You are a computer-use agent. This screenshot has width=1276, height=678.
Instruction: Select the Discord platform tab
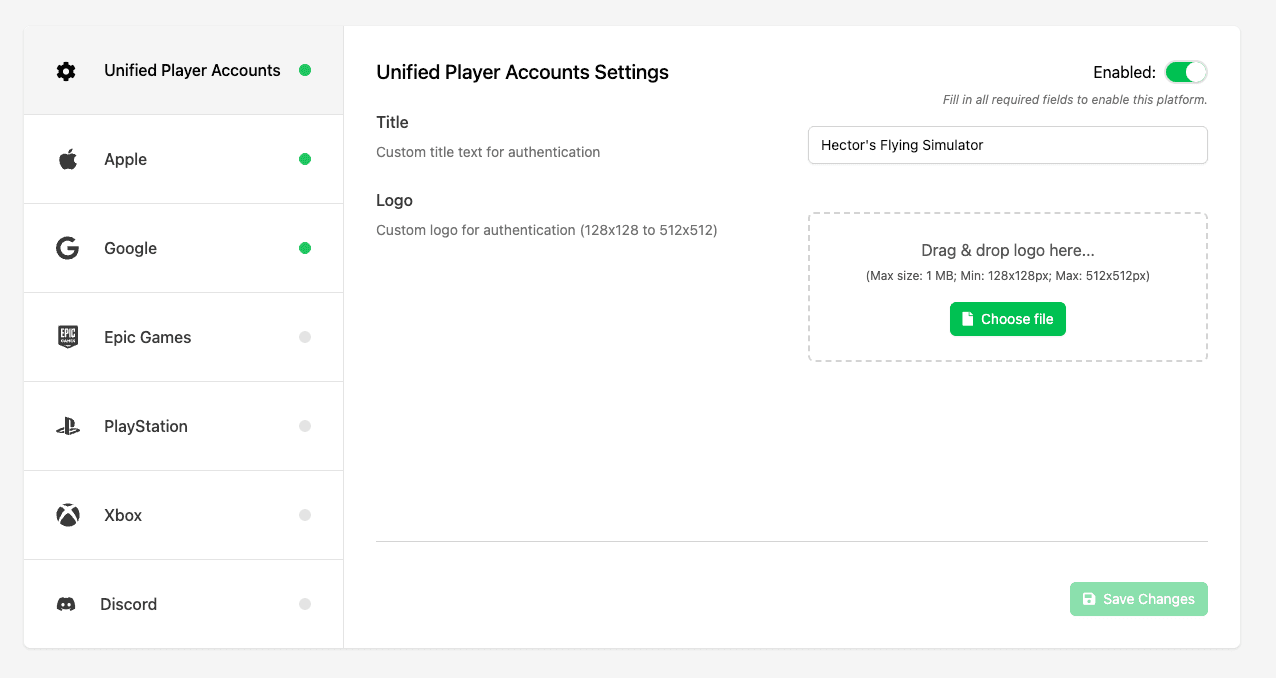pos(129,605)
